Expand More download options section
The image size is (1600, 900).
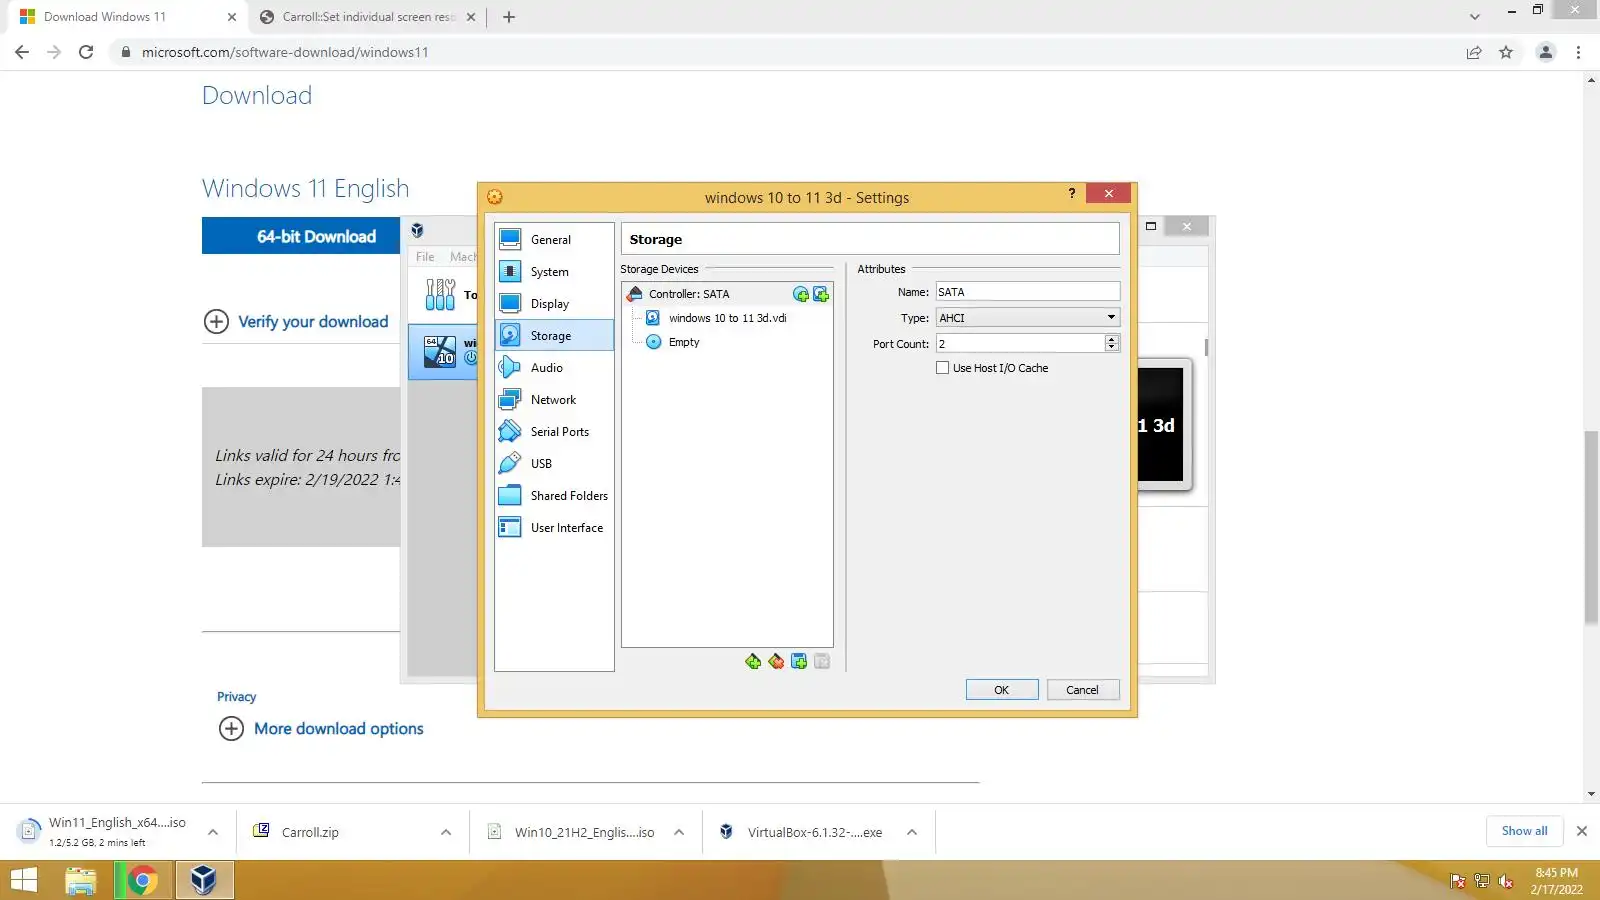321,729
